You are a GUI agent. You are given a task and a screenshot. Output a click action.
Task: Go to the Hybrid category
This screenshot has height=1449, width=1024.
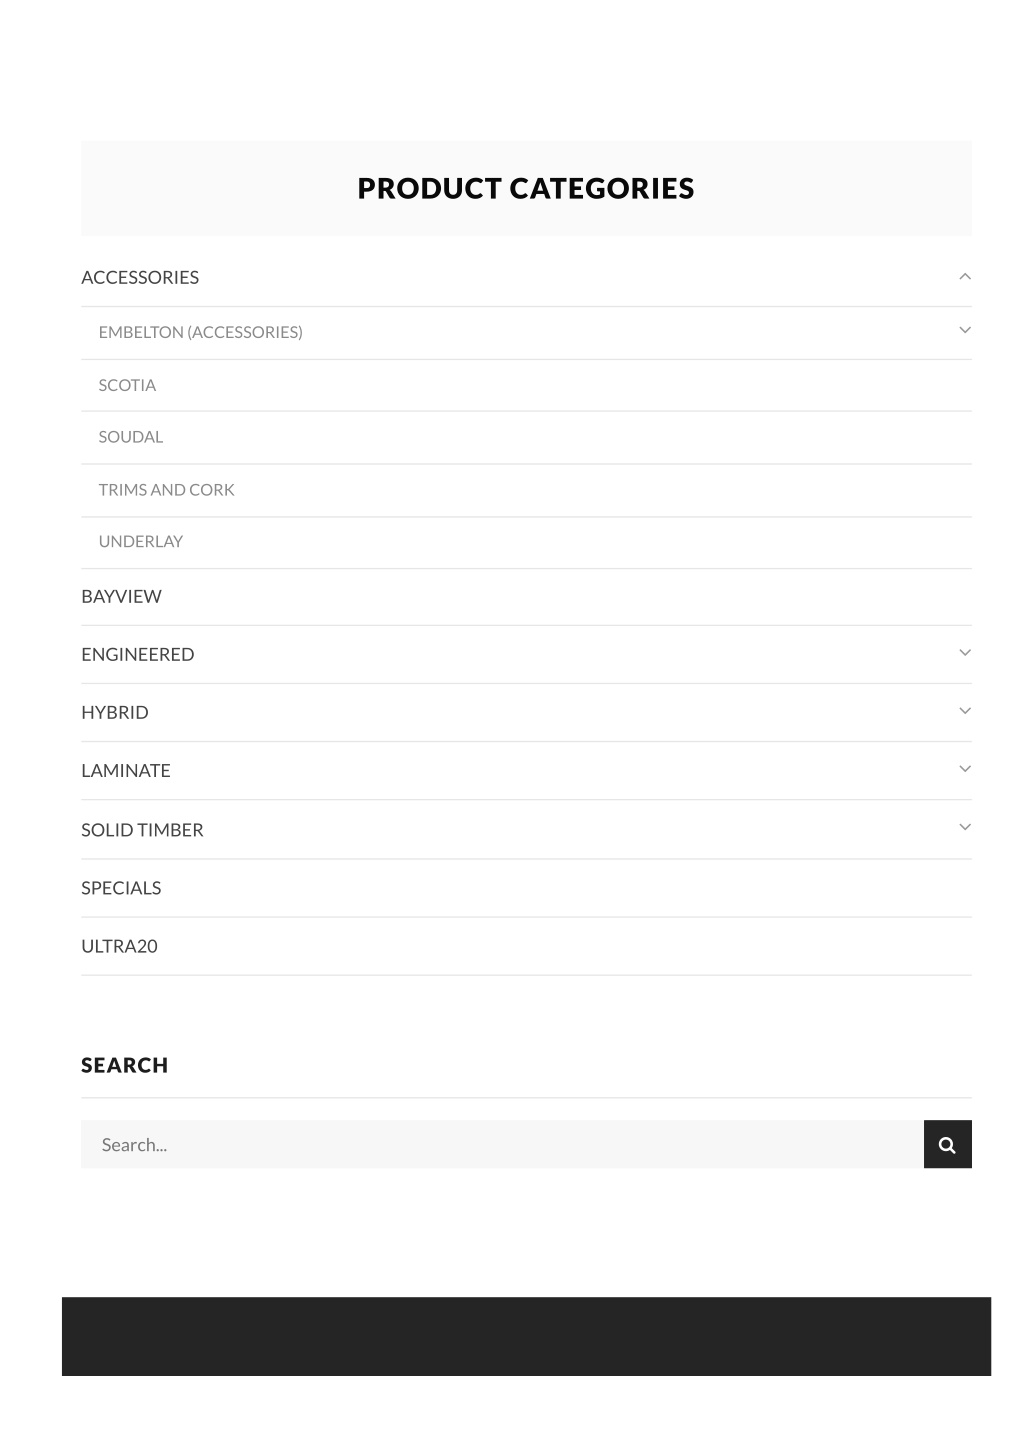click(114, 712)
